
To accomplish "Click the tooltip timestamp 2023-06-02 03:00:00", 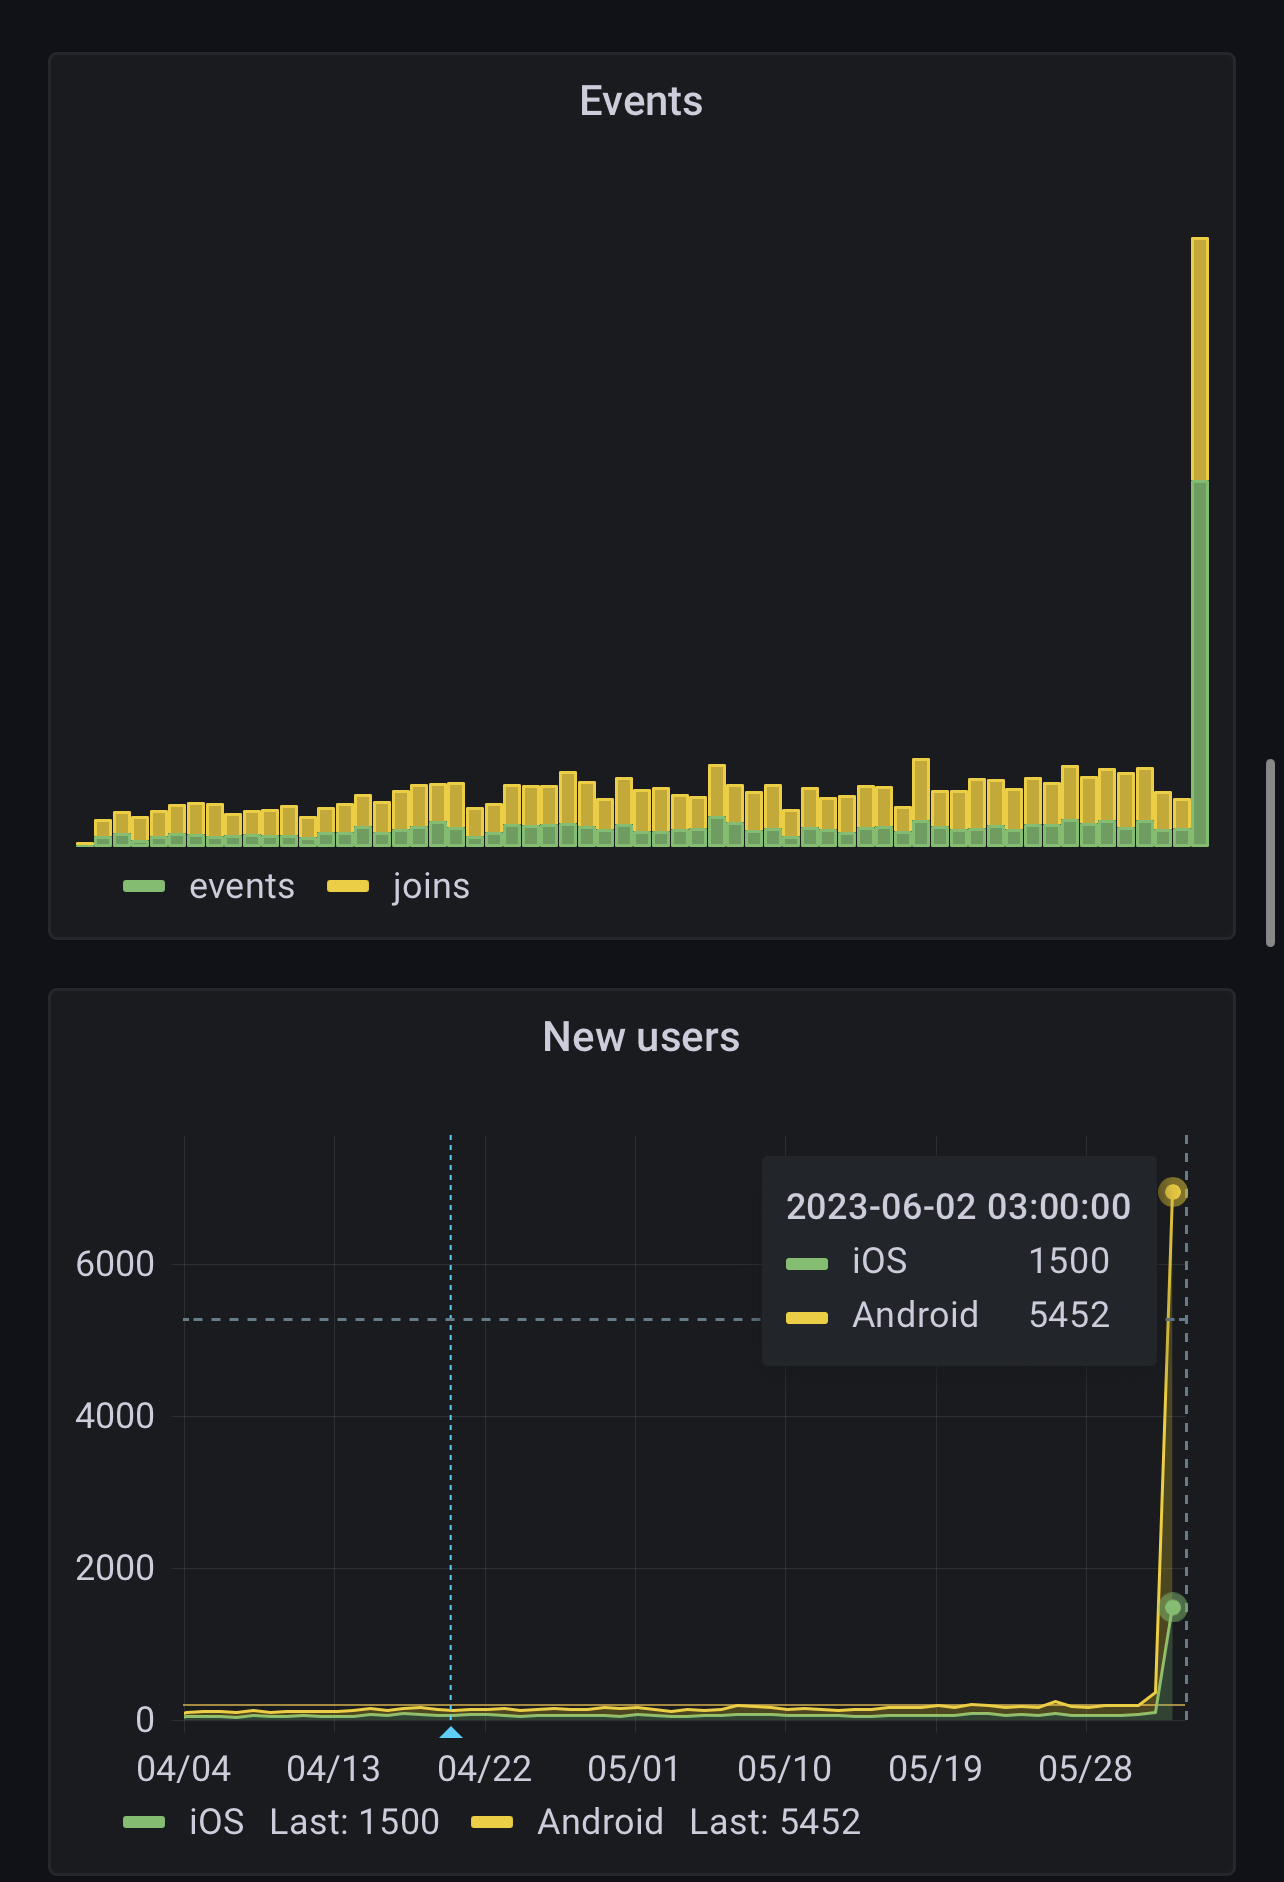I will pyautogui.click(x=959, y=1207).
